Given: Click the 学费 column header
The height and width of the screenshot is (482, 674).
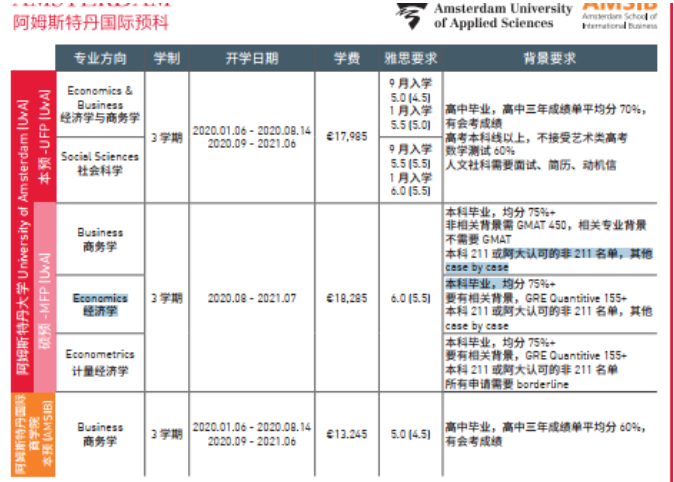Looking at the screenshot, I should click(347, 58).
